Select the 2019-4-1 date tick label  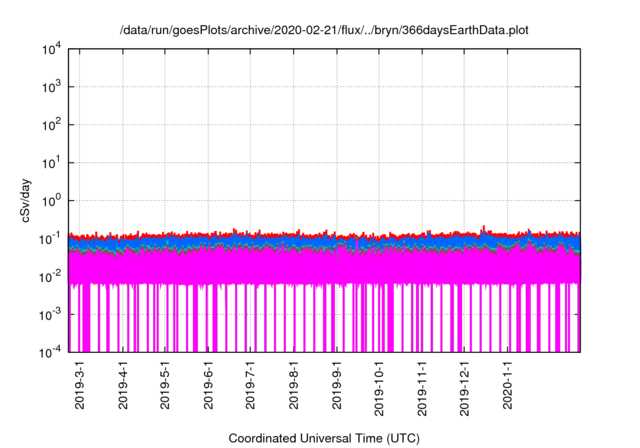[123, 387]
